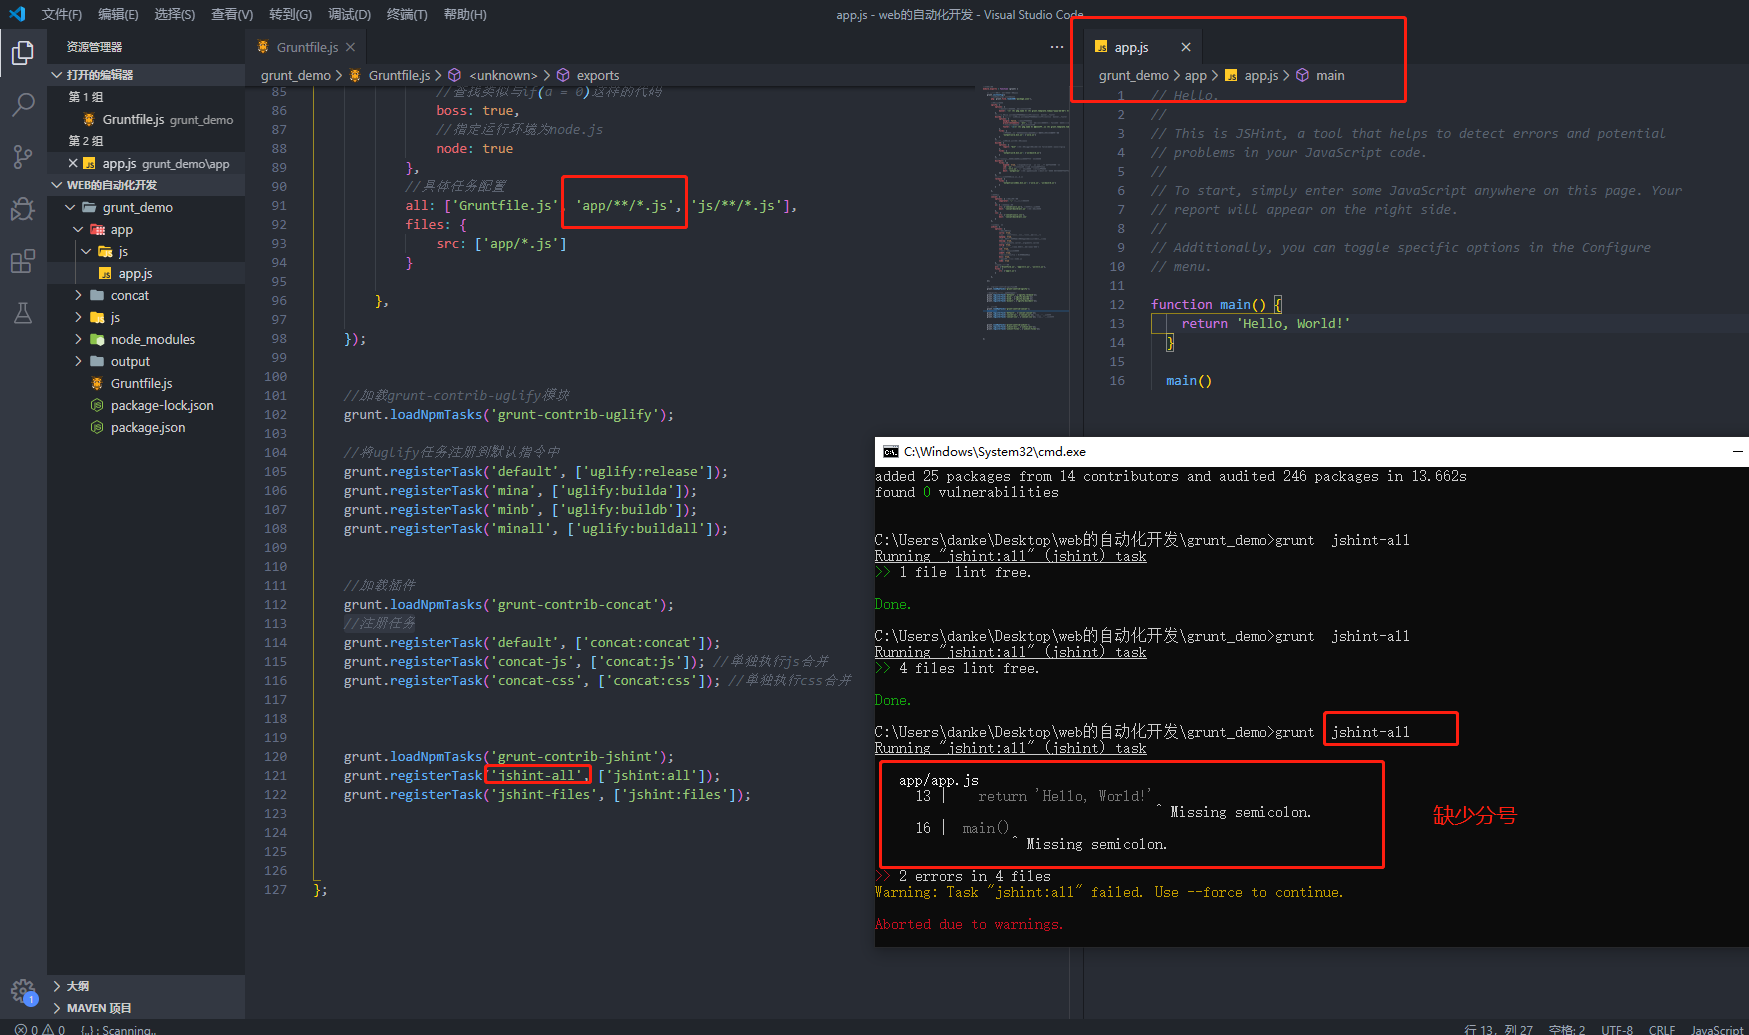
Task: Click the <unknown> breadcrumb item
Action: 503,75
